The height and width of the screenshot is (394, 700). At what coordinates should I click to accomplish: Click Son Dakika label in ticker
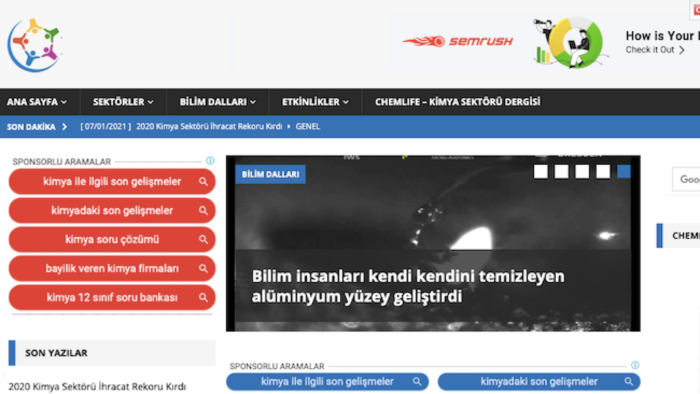click(x=31, y=127)
